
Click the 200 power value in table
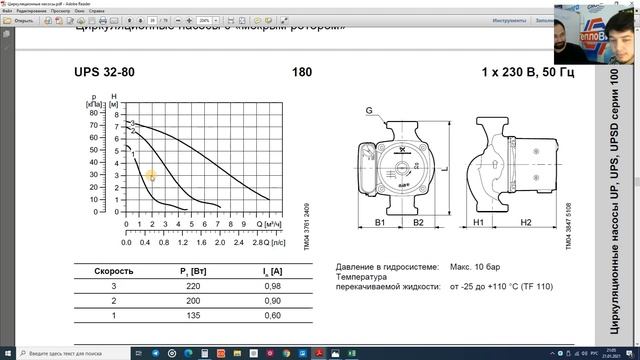(x=193, y=301)
